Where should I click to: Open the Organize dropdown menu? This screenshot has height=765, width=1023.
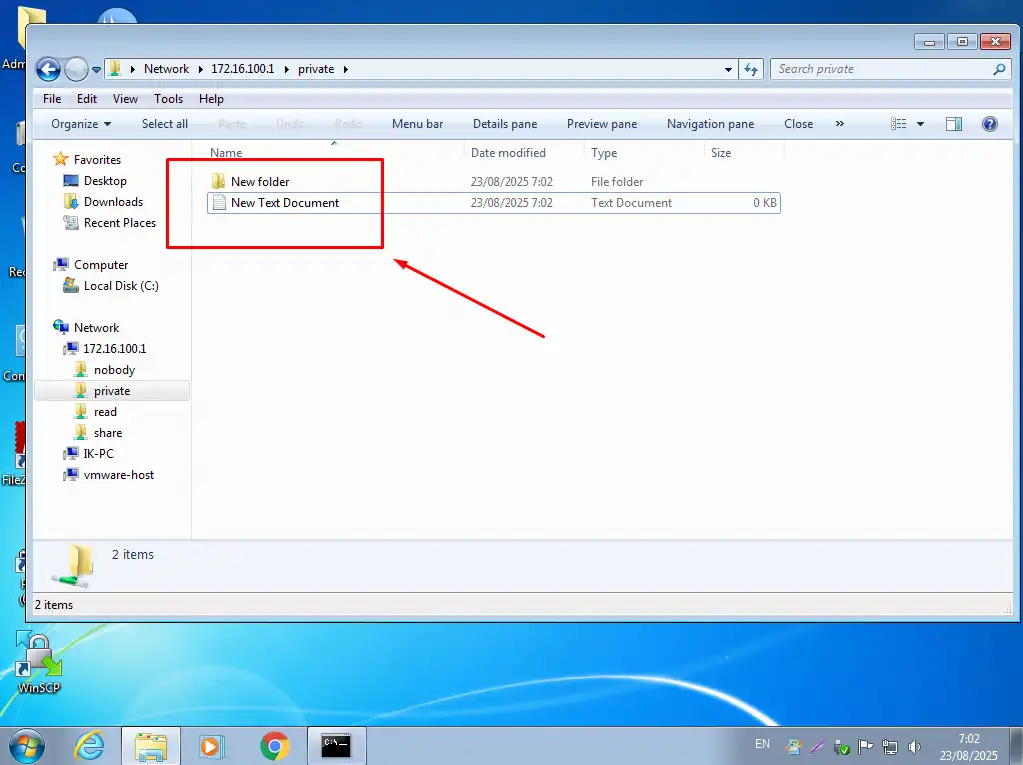pyautogui.click(x=81, y=124)
